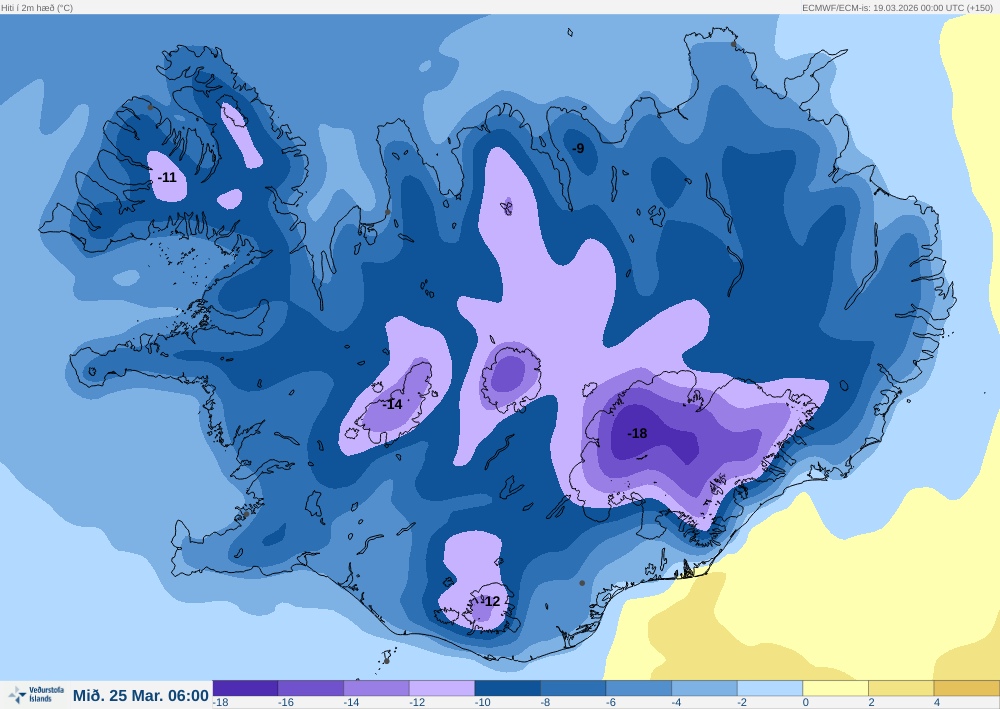Pick the darkest purple legend swatch
Viewport: 1000px width, 709px height.
pyautogui.click(x=246, y=688)
